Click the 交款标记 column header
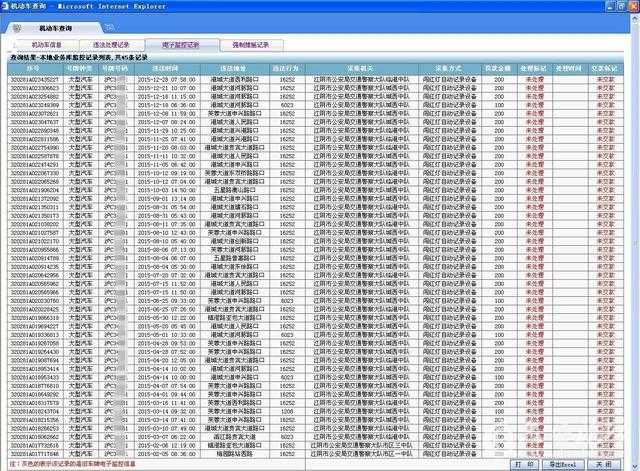 [605, 69]
